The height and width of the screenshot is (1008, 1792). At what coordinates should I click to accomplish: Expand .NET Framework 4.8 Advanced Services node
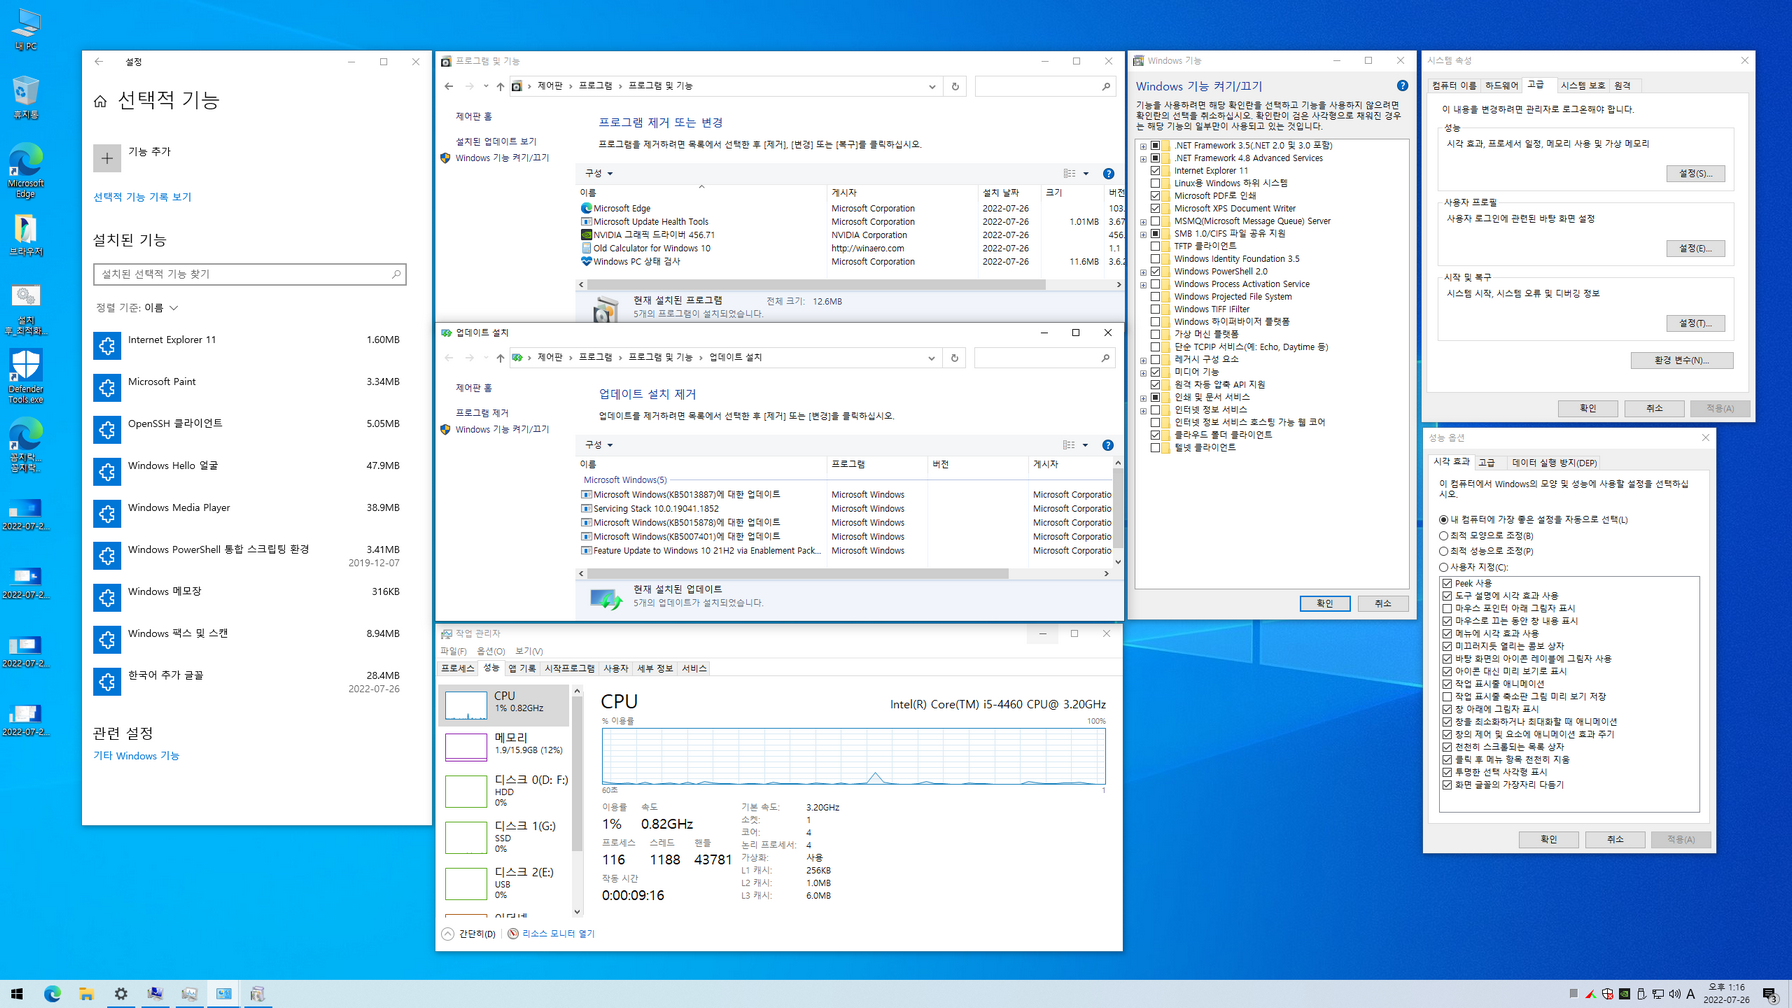[1143, 159]
